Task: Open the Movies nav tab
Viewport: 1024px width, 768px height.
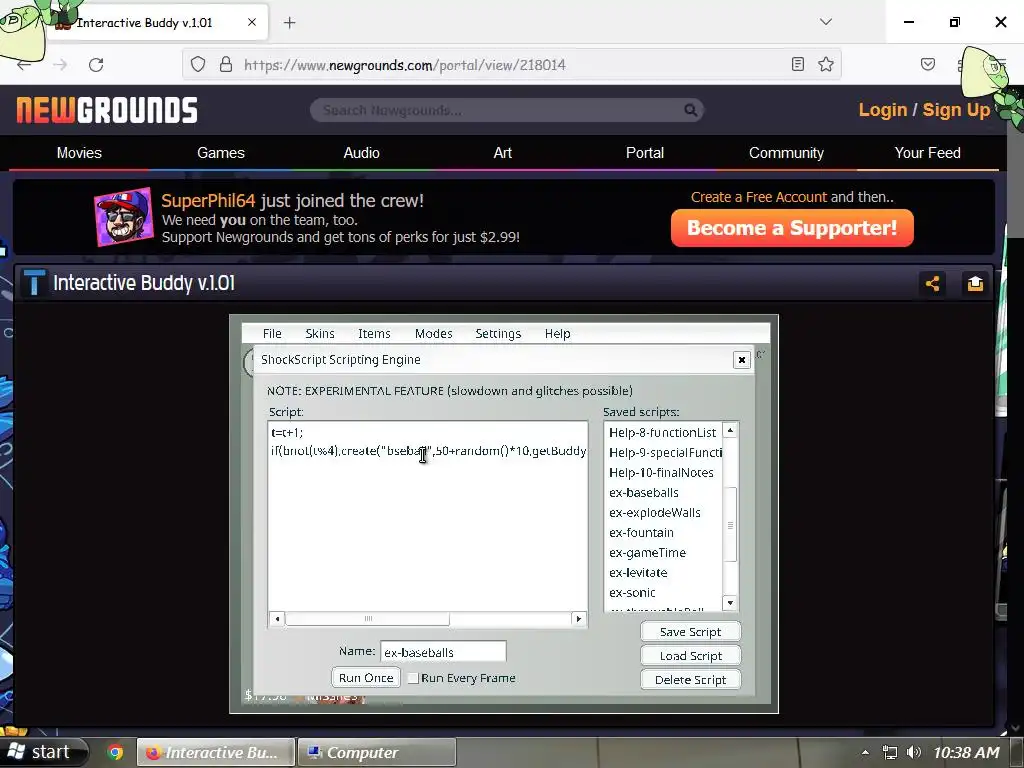Action: point(79,153)
